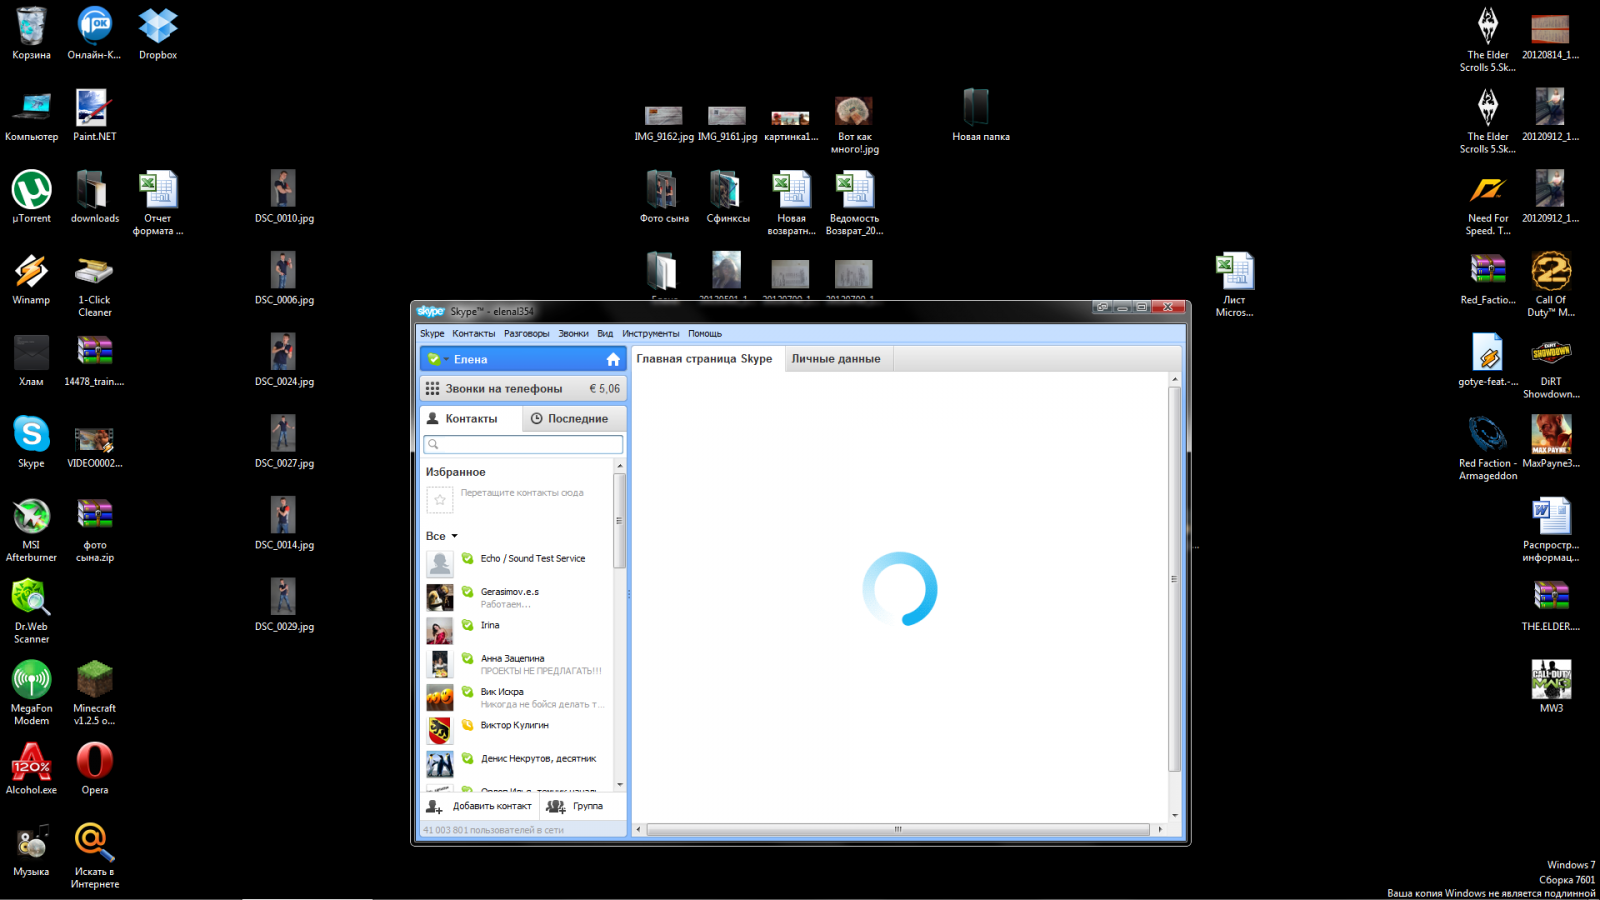This screenshot has width=1600, height=900.
Task: Expand the Все contact filter dropdown
Action: pyautogui.click(x=454, y=536)
